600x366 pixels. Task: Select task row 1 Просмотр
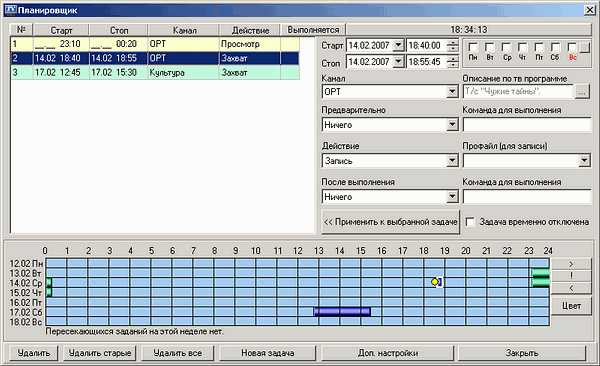point(155,44)
